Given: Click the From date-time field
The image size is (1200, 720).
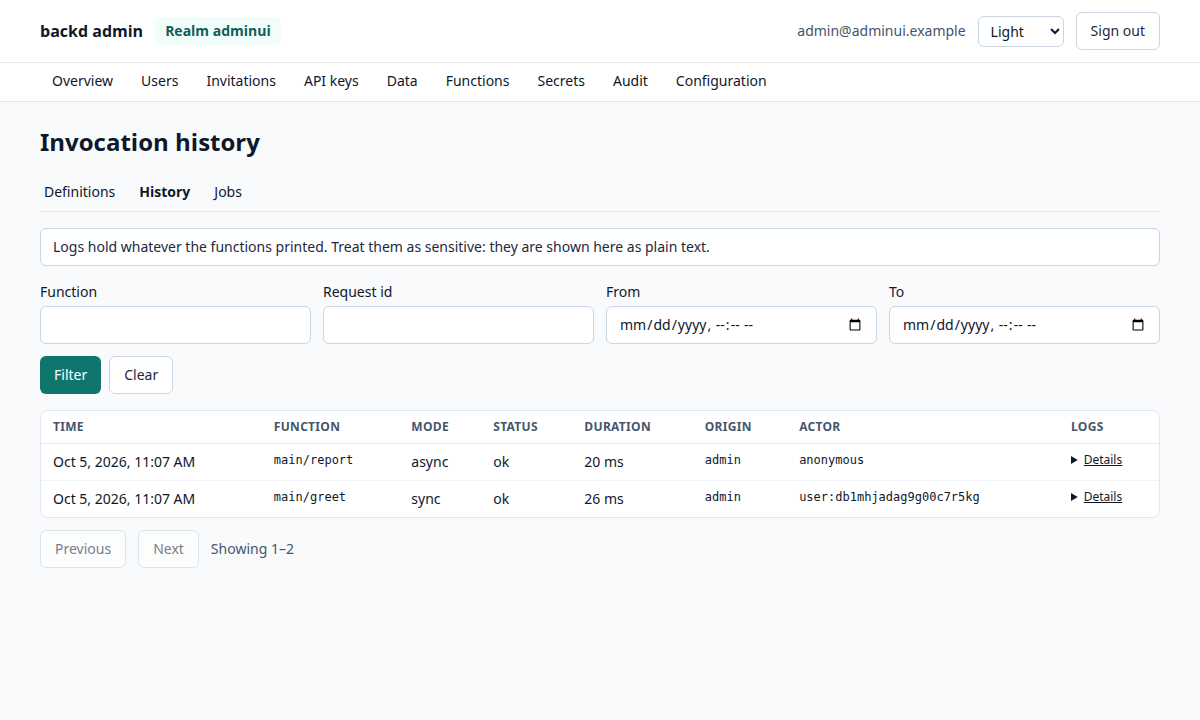Looking at the screenshot, I should click(741, 325).
